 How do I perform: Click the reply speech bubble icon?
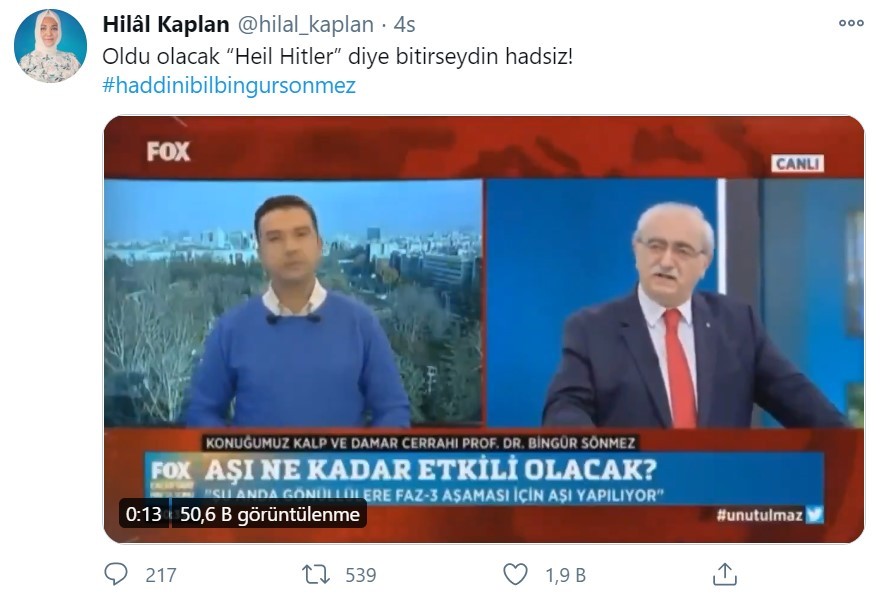pos(116,574)
